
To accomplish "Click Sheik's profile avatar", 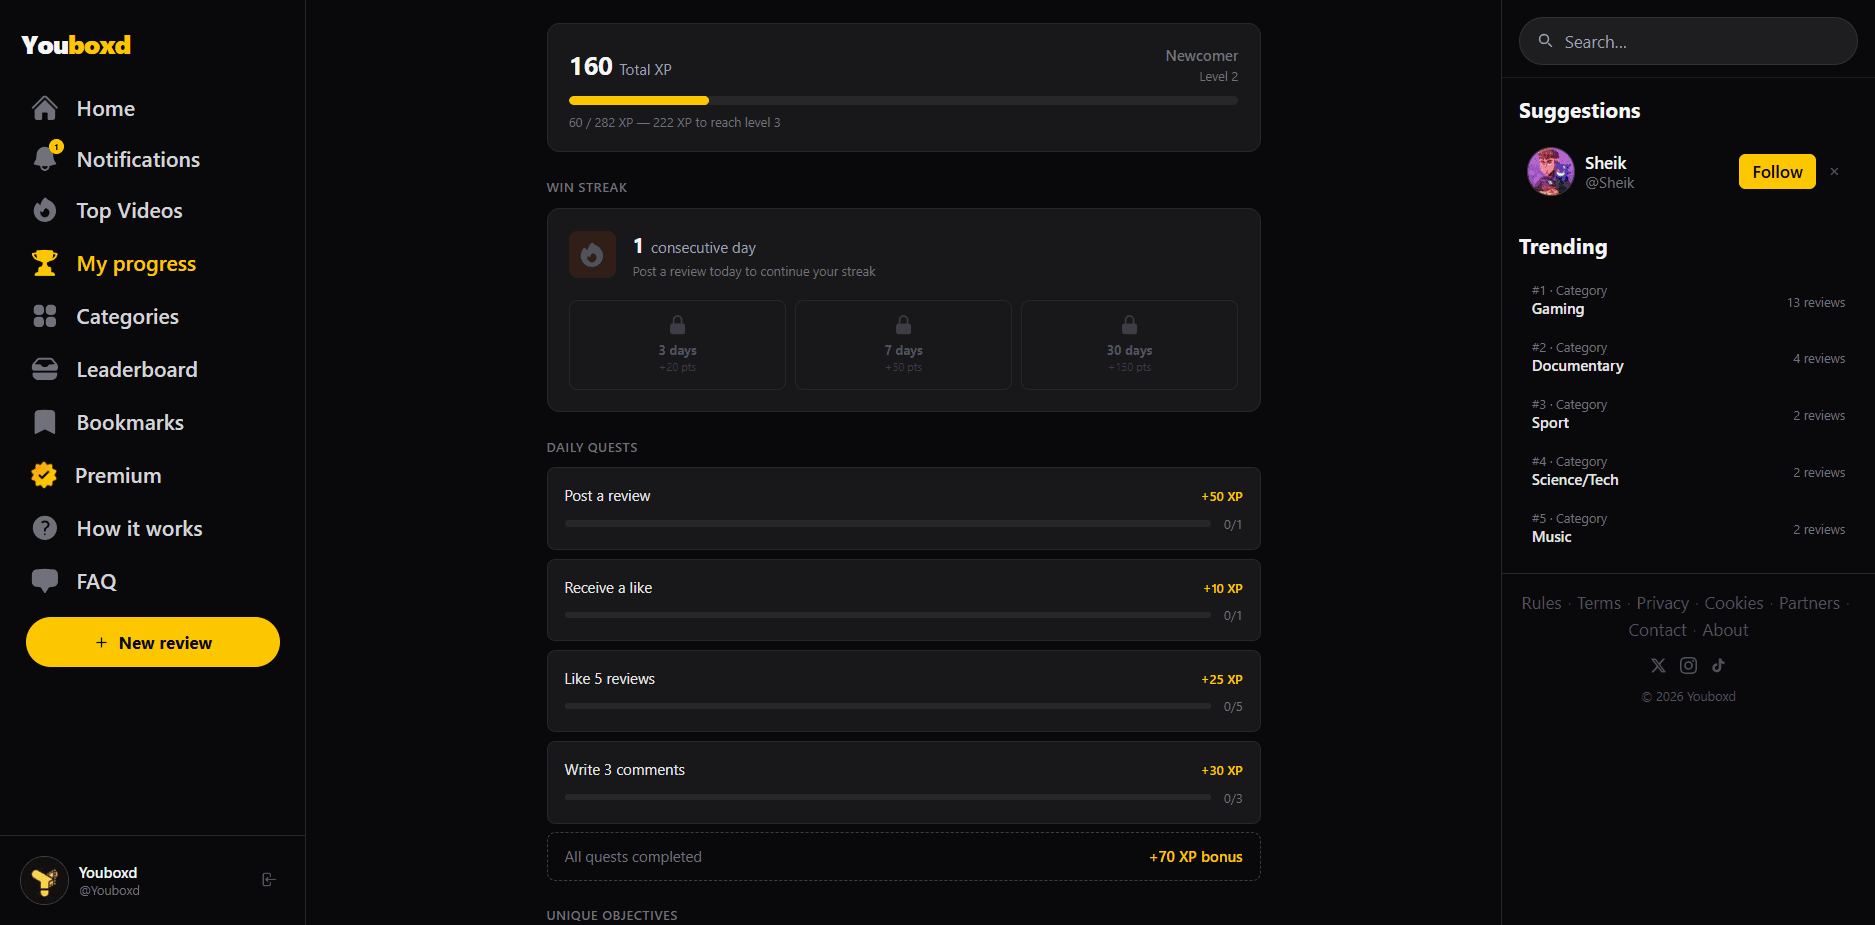I will pos(1550,171).
